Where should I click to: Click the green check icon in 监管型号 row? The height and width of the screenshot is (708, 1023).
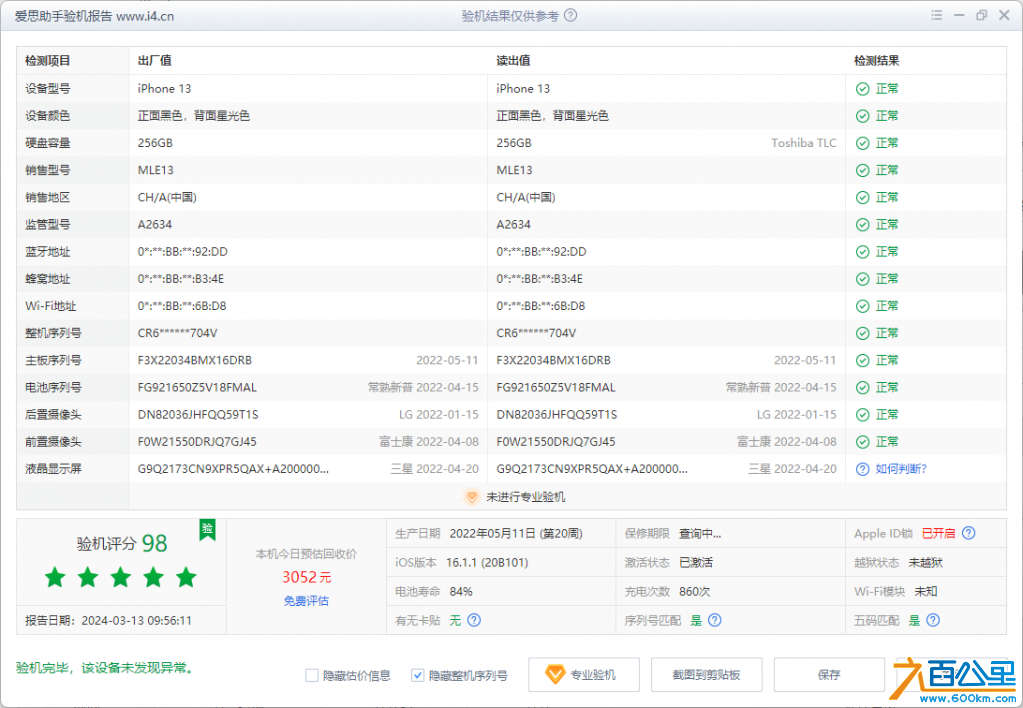[x=863, y=224]
